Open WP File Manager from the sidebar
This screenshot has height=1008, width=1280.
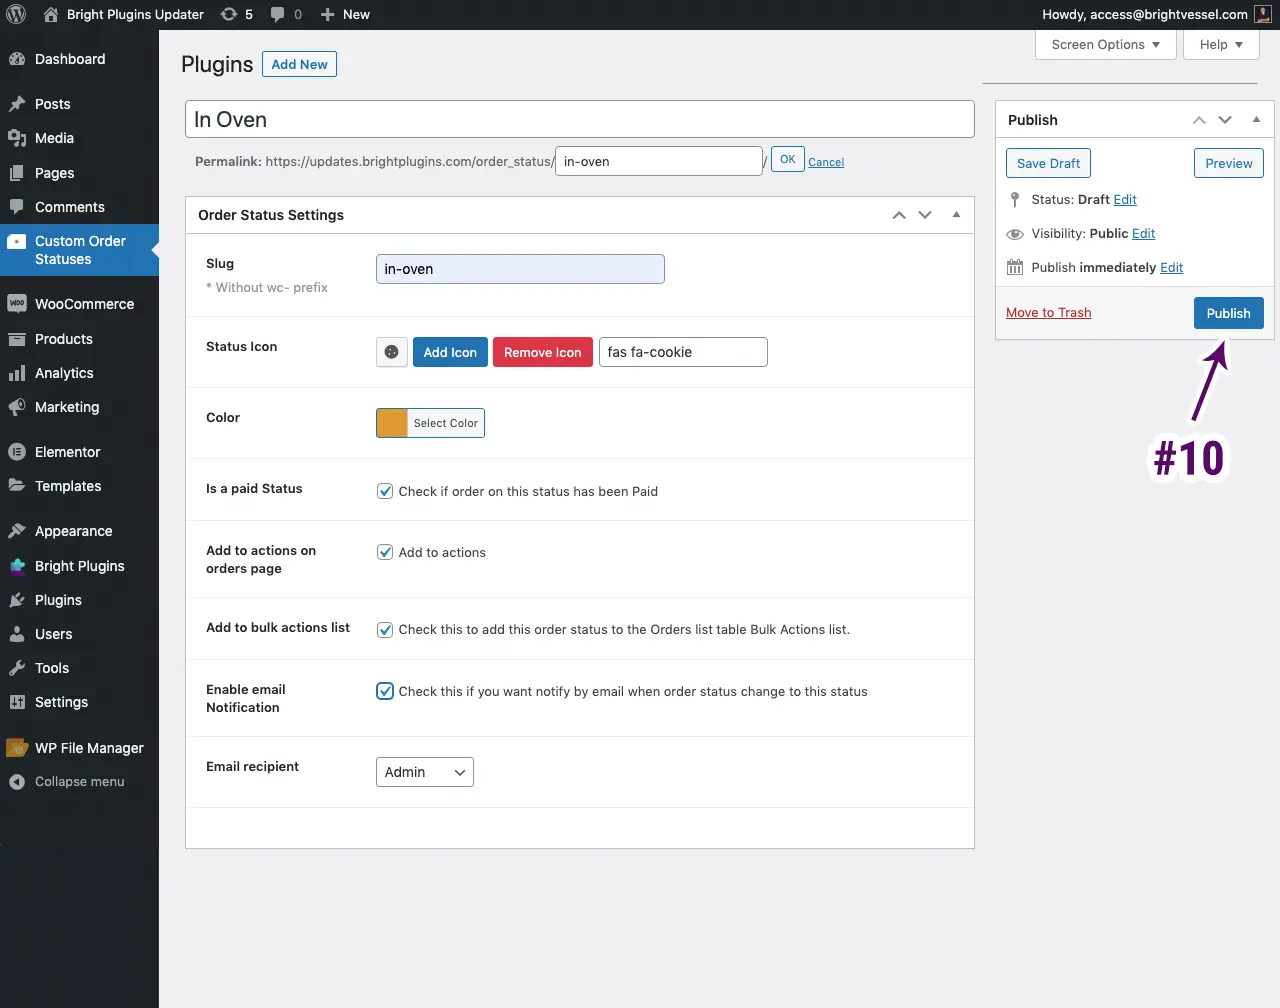77,747
